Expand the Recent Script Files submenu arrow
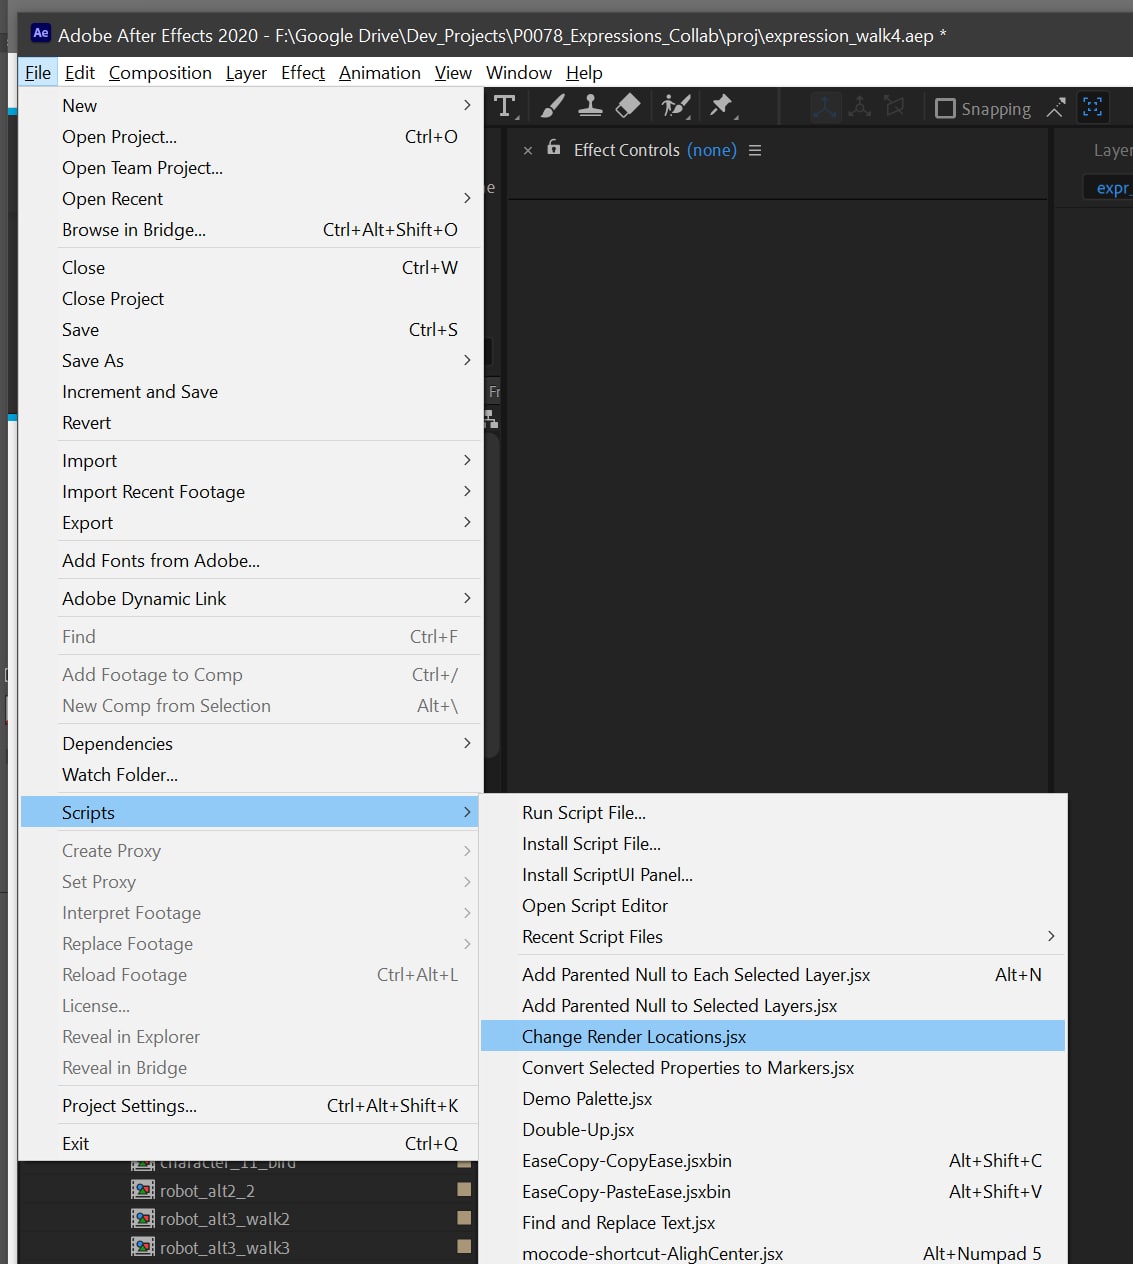Screen dimensions: 1133x1264 pos(1051,936)
